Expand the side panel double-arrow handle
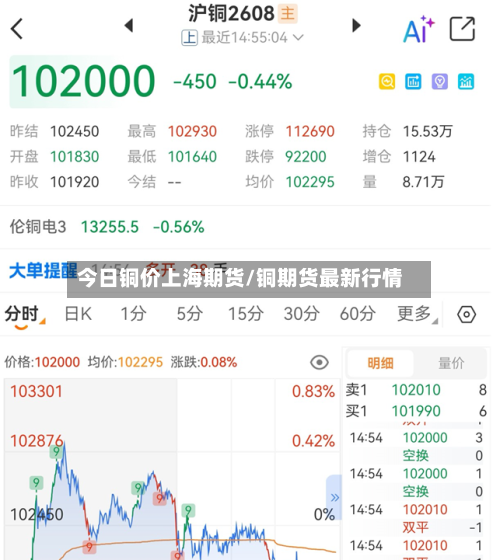The width and height of the screenshot is (500, 560). click(334, 498)
